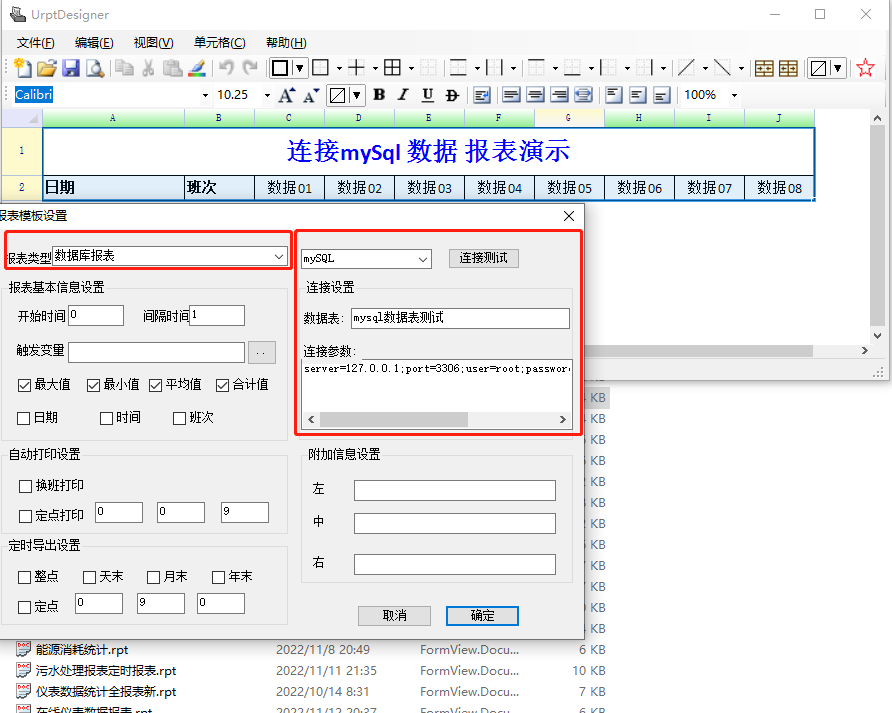The height and width of the screenshot is (713, 892).
Task: Check the 月末 export option
Action: click(x=153, y=577)
